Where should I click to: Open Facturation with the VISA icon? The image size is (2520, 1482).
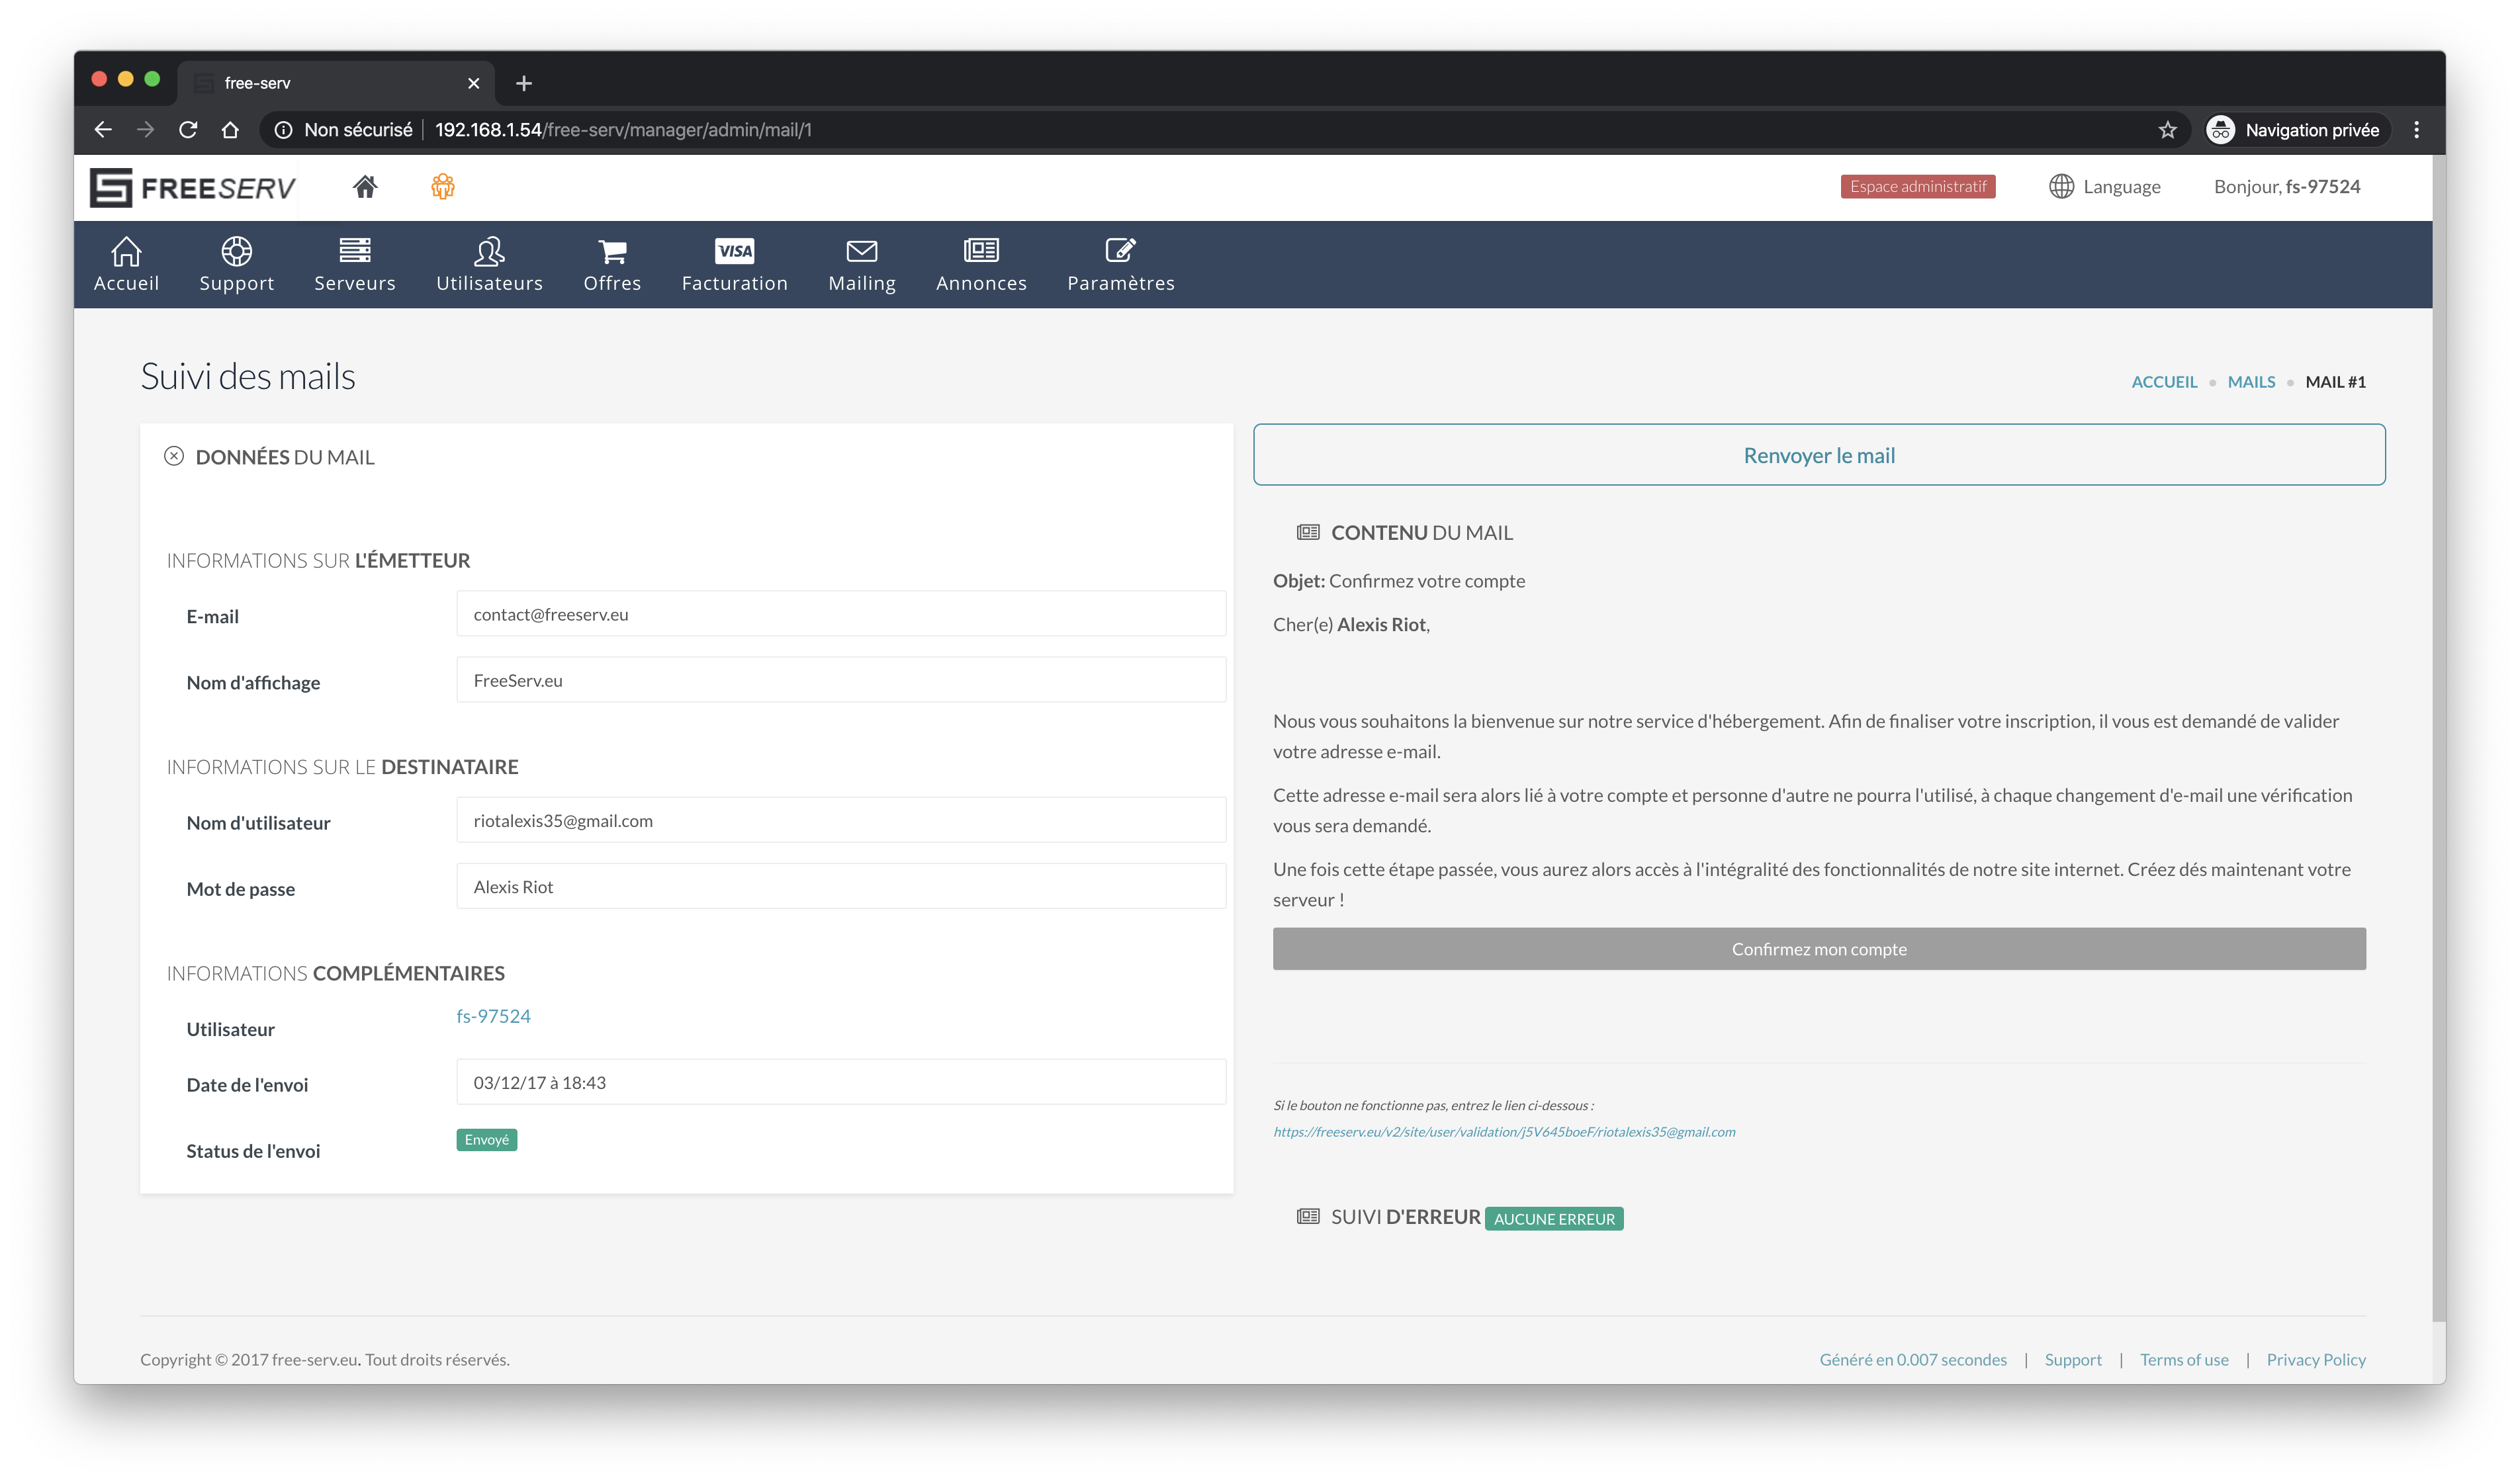[x=734, y=264]
